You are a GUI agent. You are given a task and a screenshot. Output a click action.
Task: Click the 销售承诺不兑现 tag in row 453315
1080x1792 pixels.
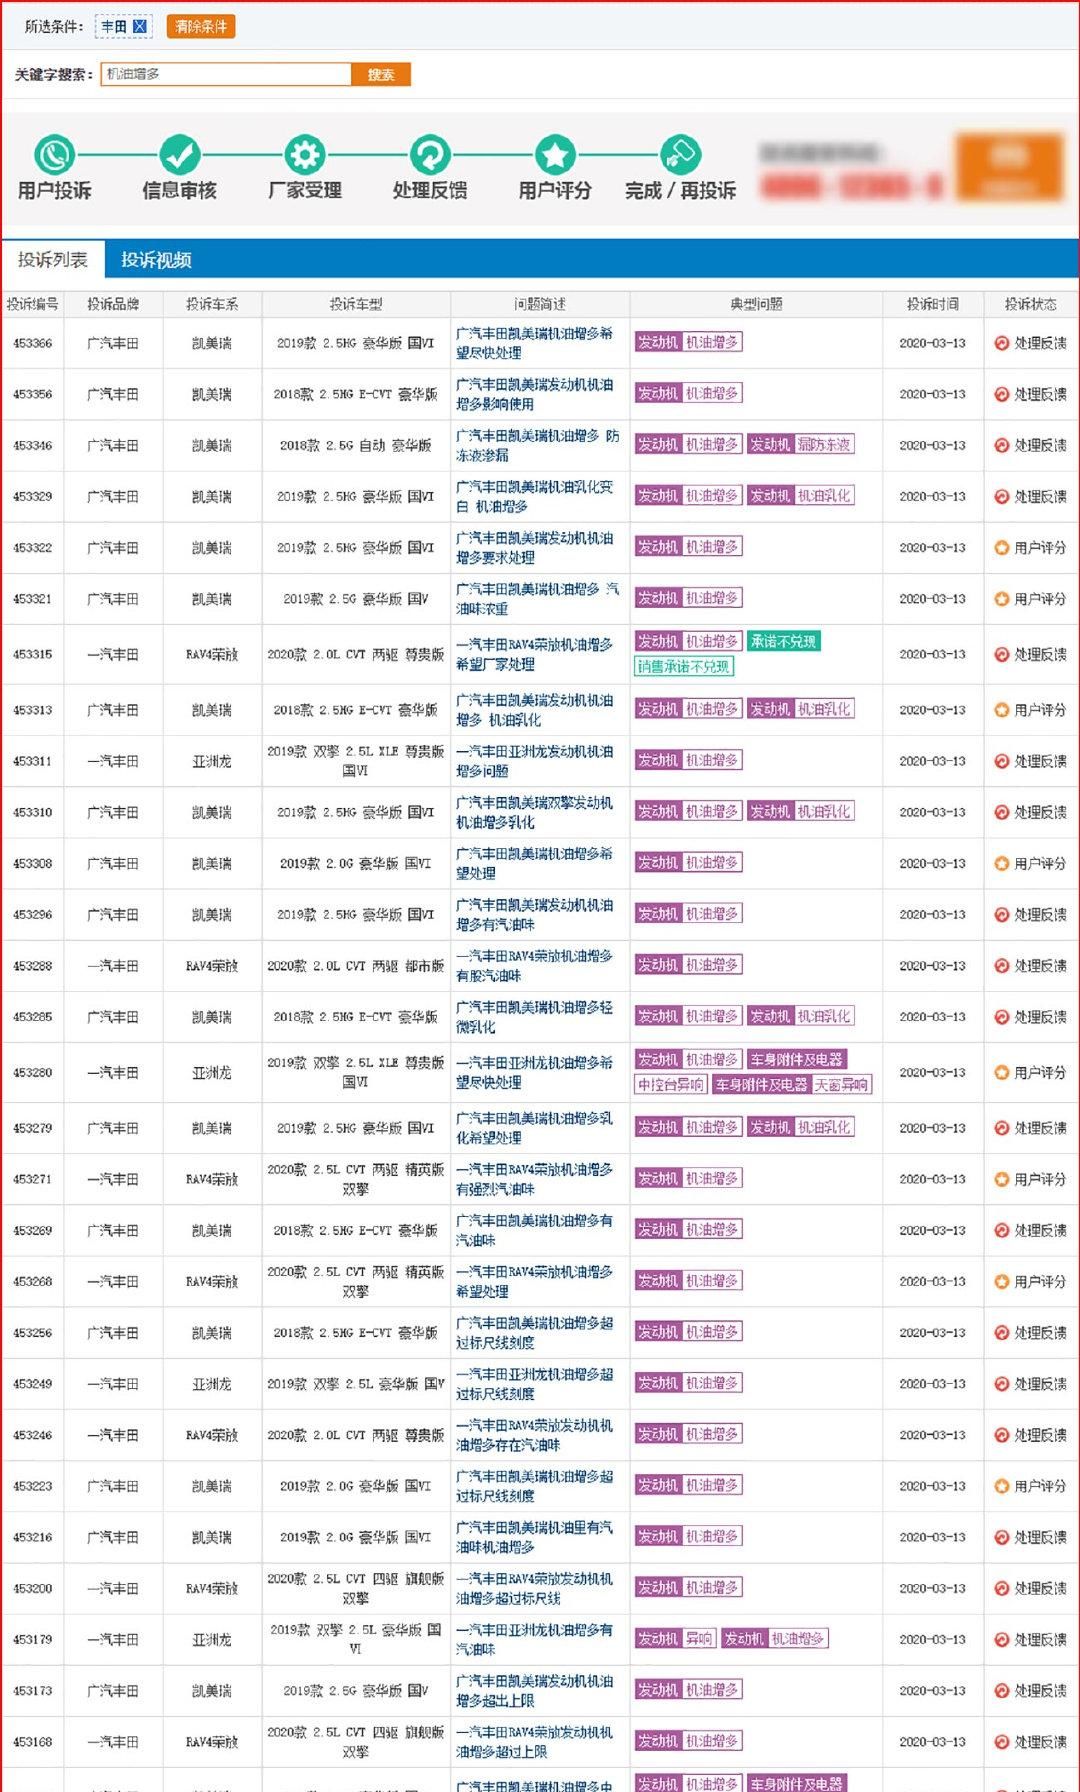pyautogui.click(x=684, y=666)
